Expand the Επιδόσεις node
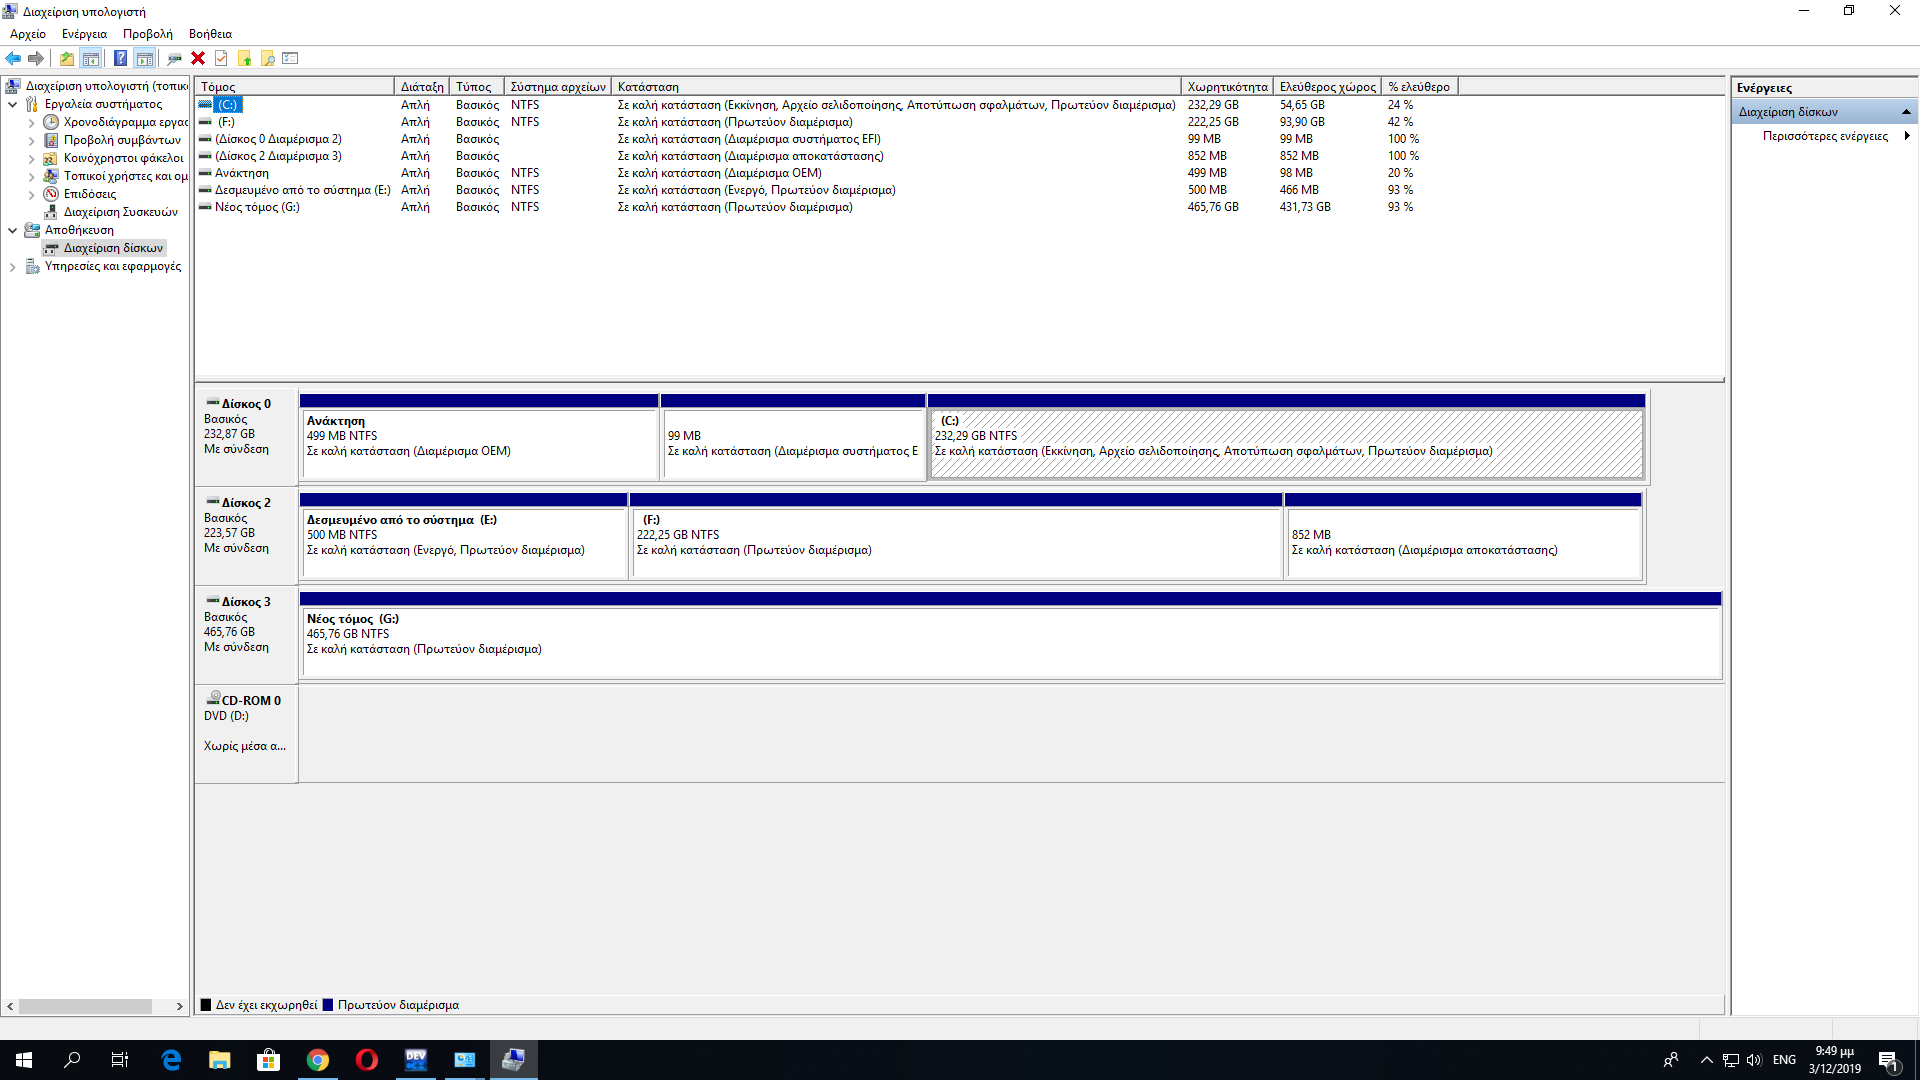1920x1080 pixels. pos(31,195)
